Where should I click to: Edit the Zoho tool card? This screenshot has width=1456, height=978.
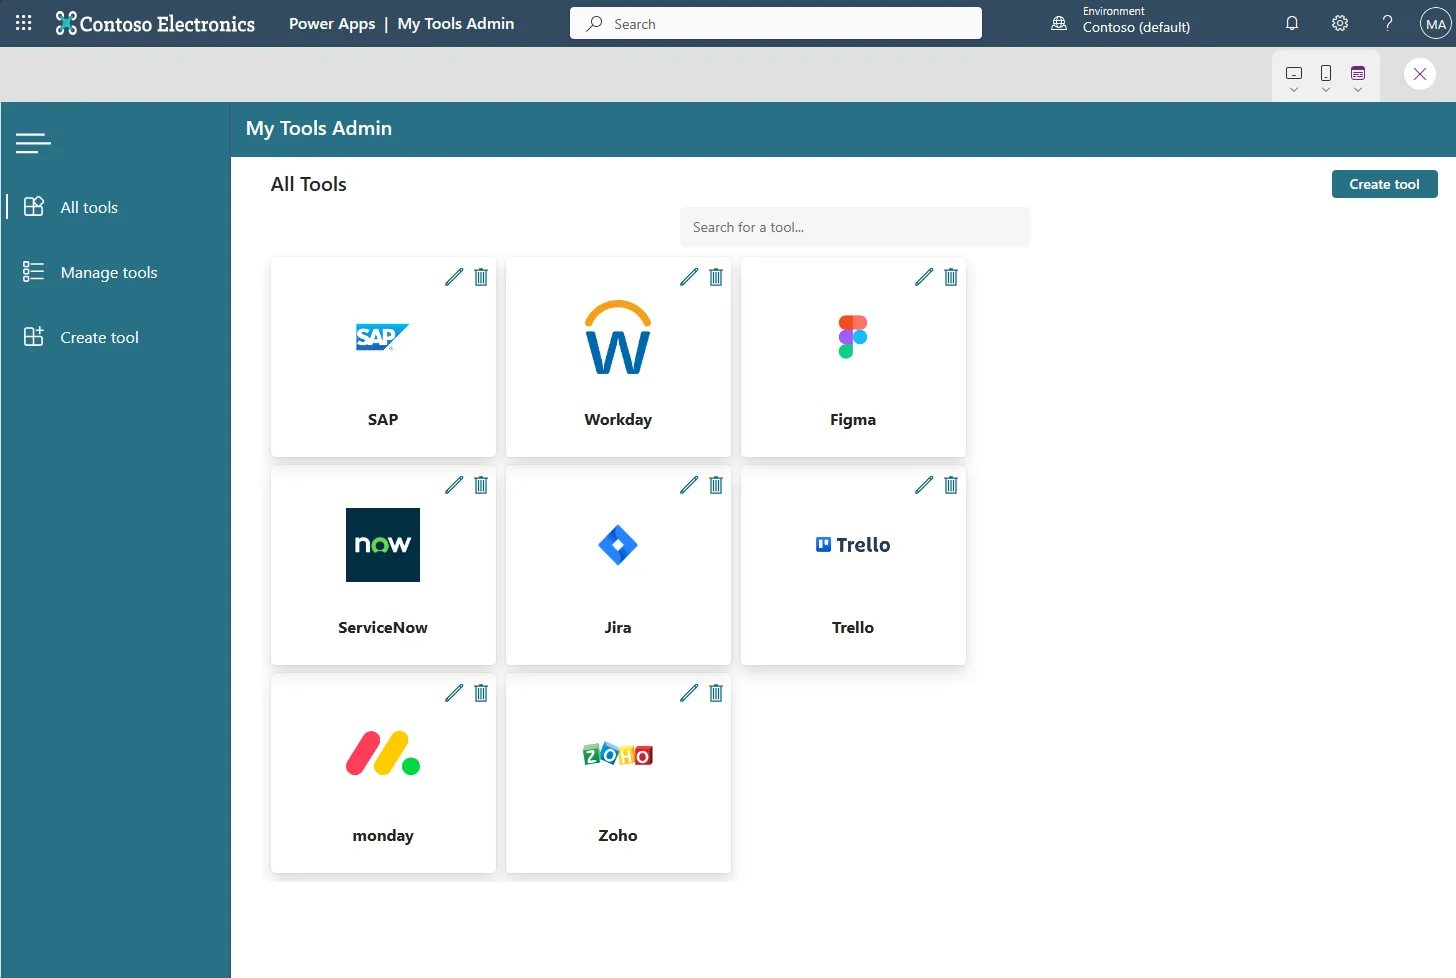(689, 693)
